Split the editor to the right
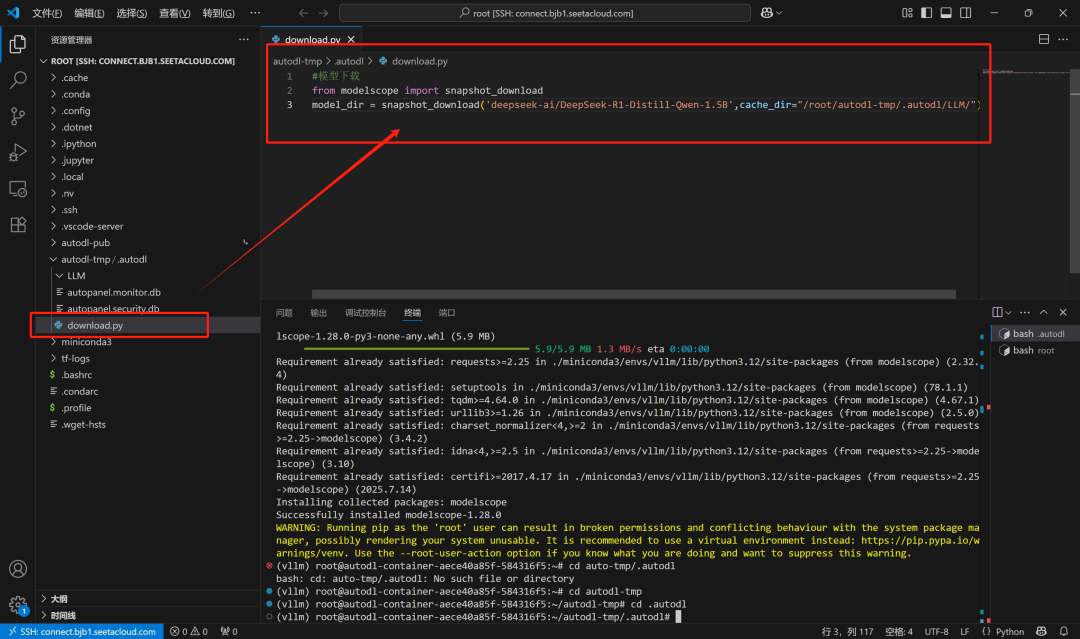Viewport: 1080px width, 639px height. 1043,39
